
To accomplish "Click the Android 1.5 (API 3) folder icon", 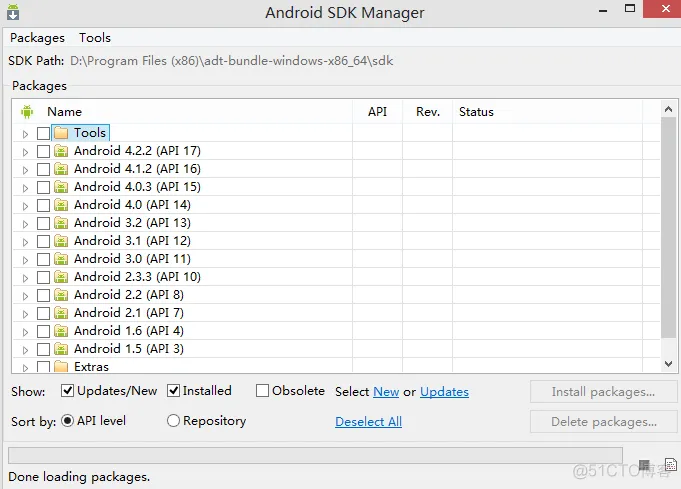I will pyautogui.click(x=61, y=349).
